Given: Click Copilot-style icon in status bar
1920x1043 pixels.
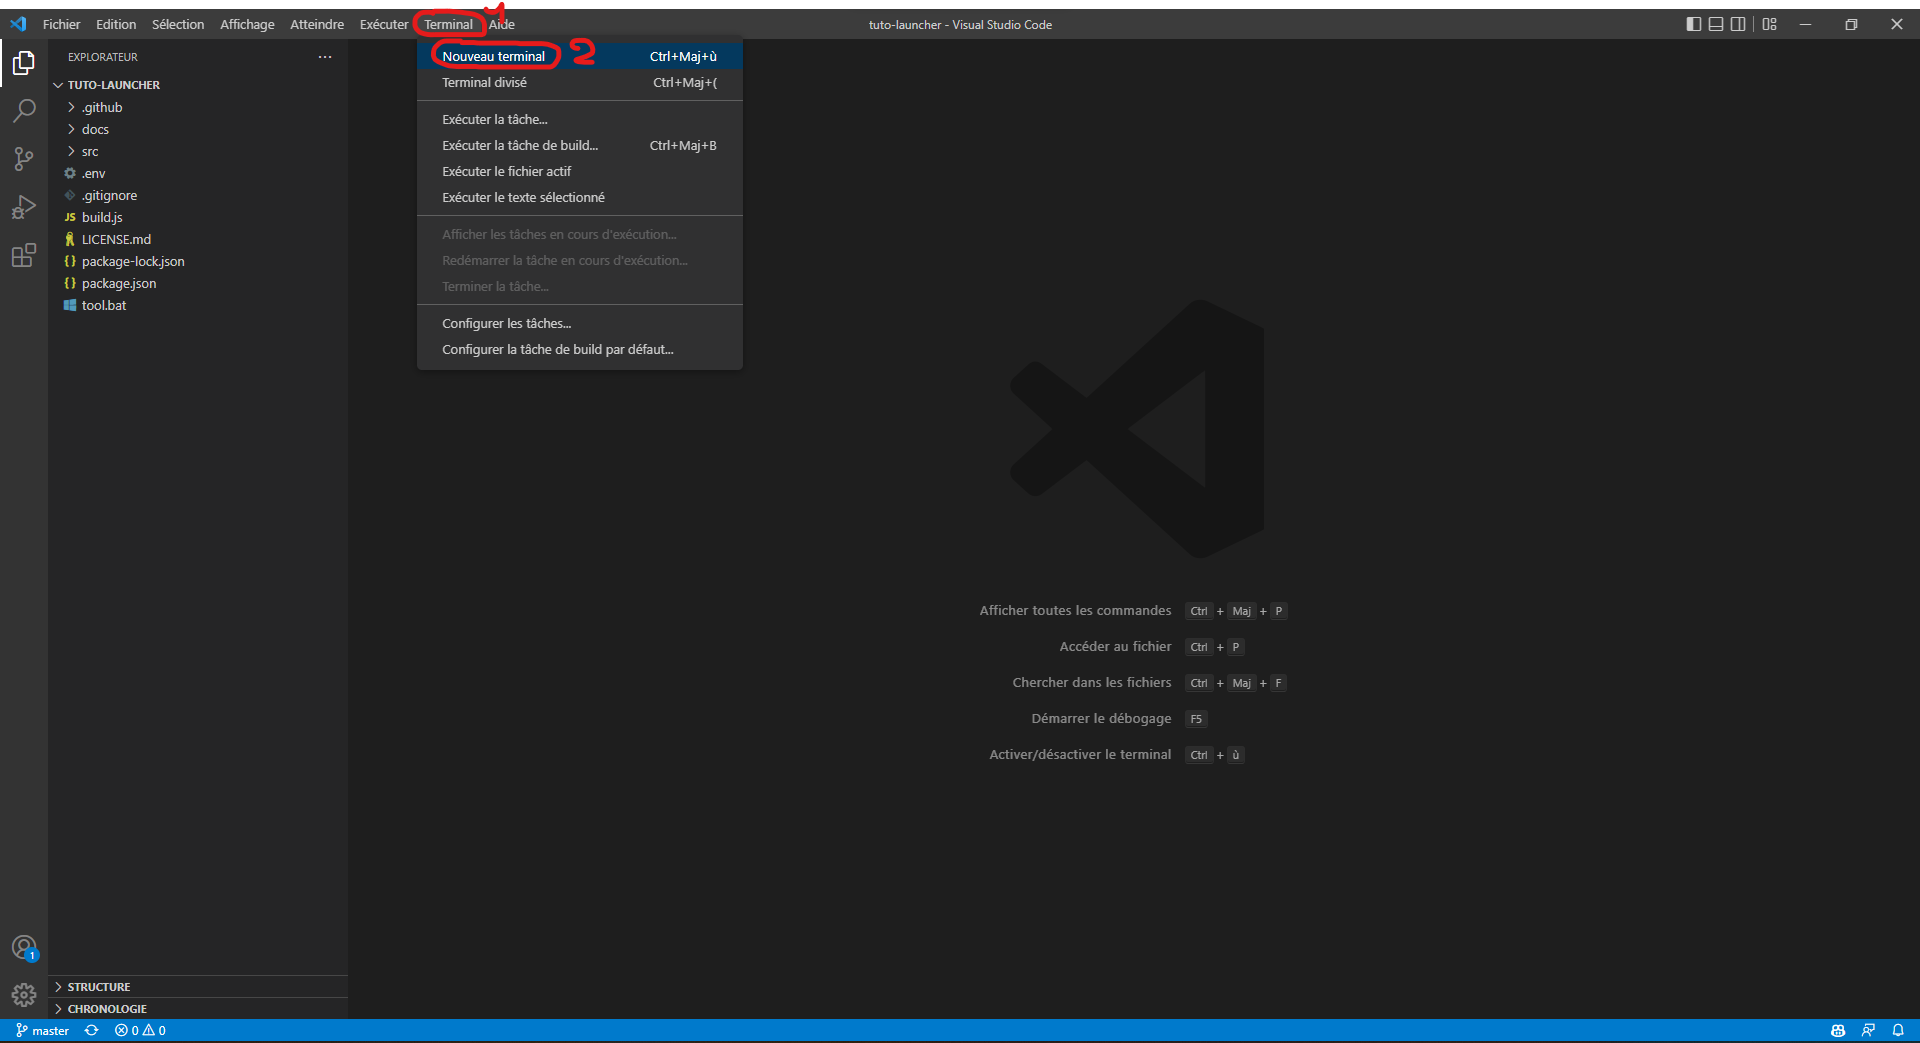Looking at the screenshot, I should 1838,1030.
